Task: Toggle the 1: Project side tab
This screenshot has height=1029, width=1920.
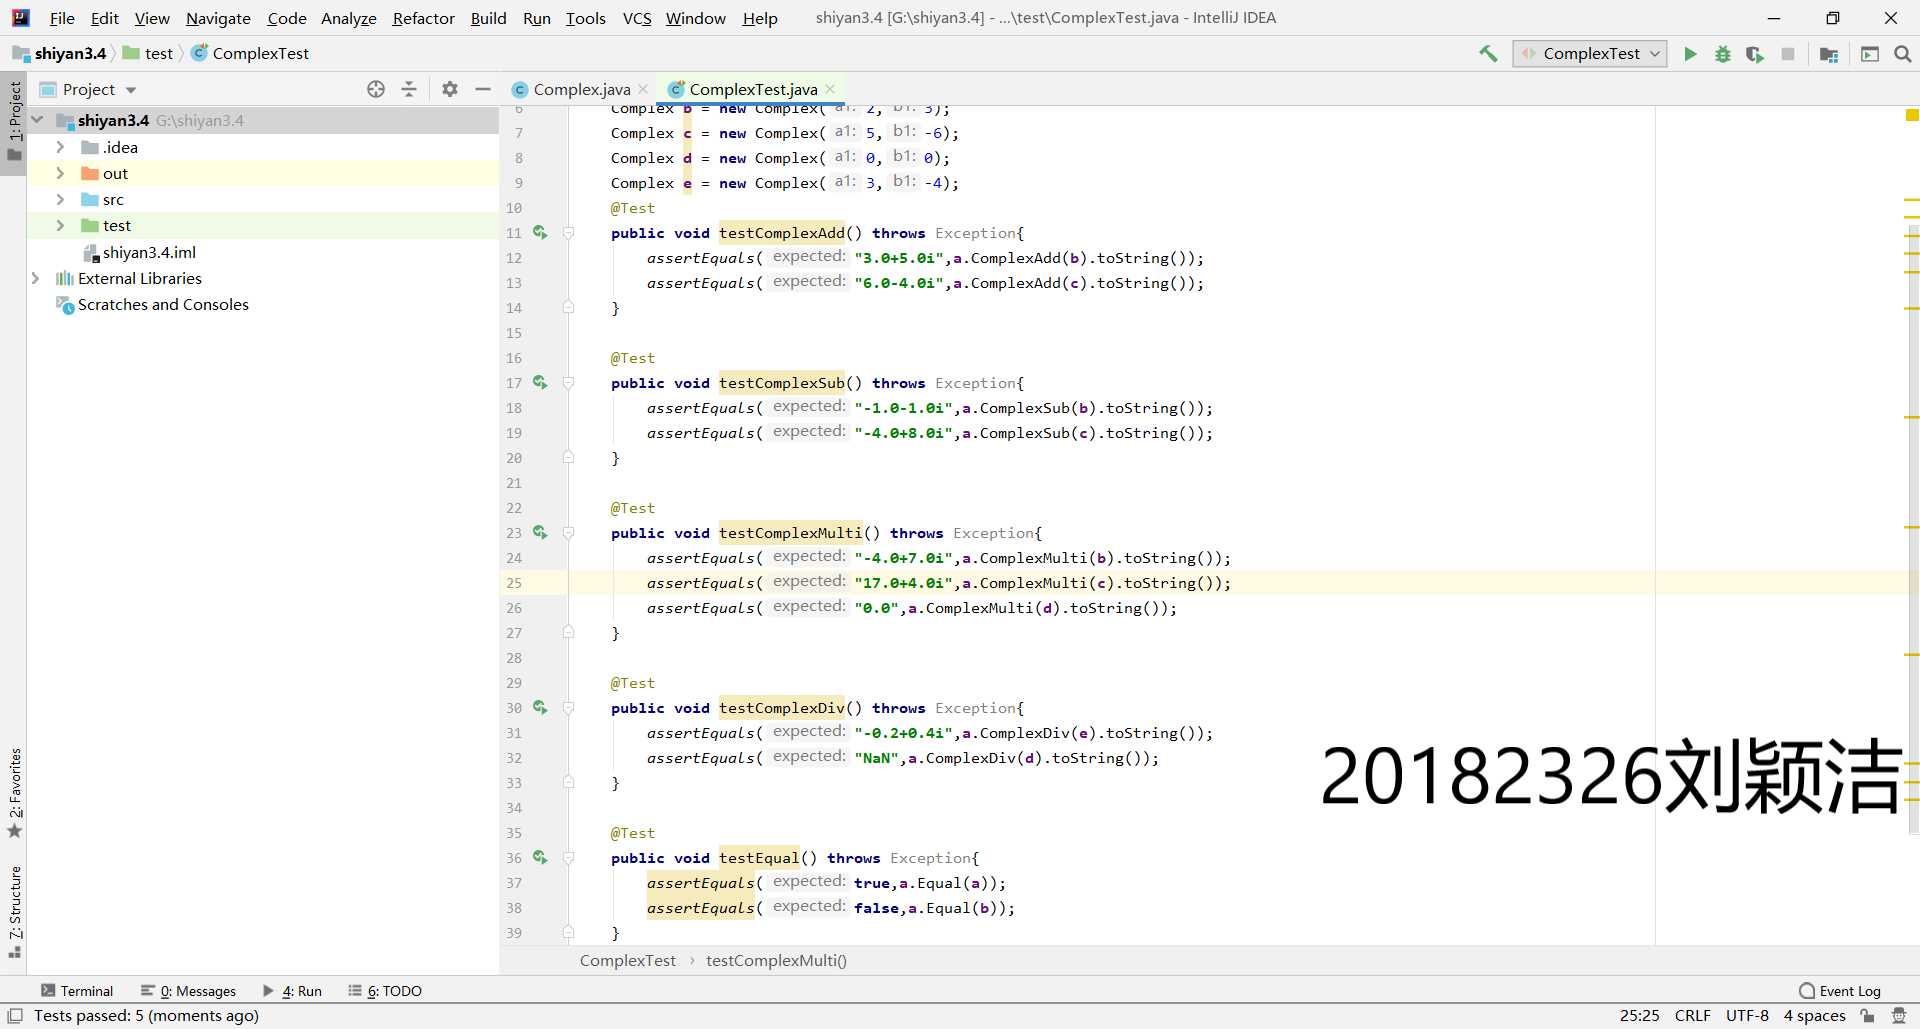Action: click(x=14, y=122)
